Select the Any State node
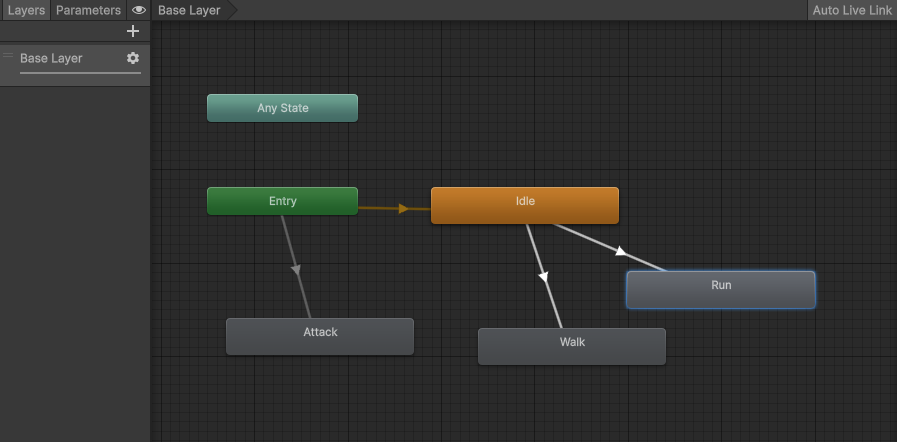 click(x=282, y=108)
